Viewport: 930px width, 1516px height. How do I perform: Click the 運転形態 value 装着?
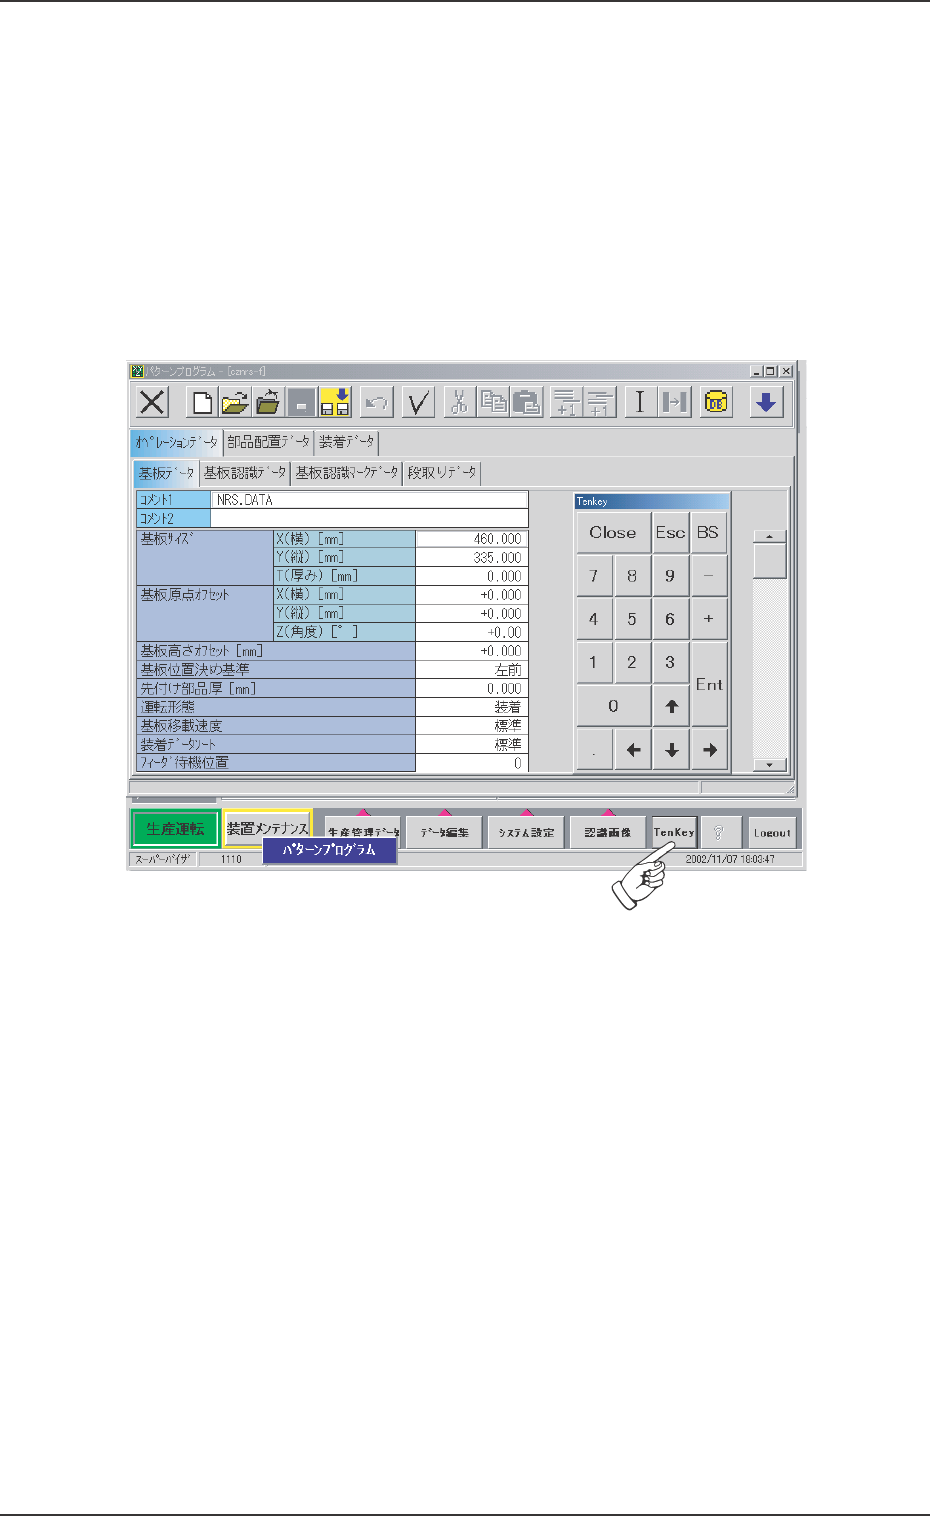click(x=471, y=707)
